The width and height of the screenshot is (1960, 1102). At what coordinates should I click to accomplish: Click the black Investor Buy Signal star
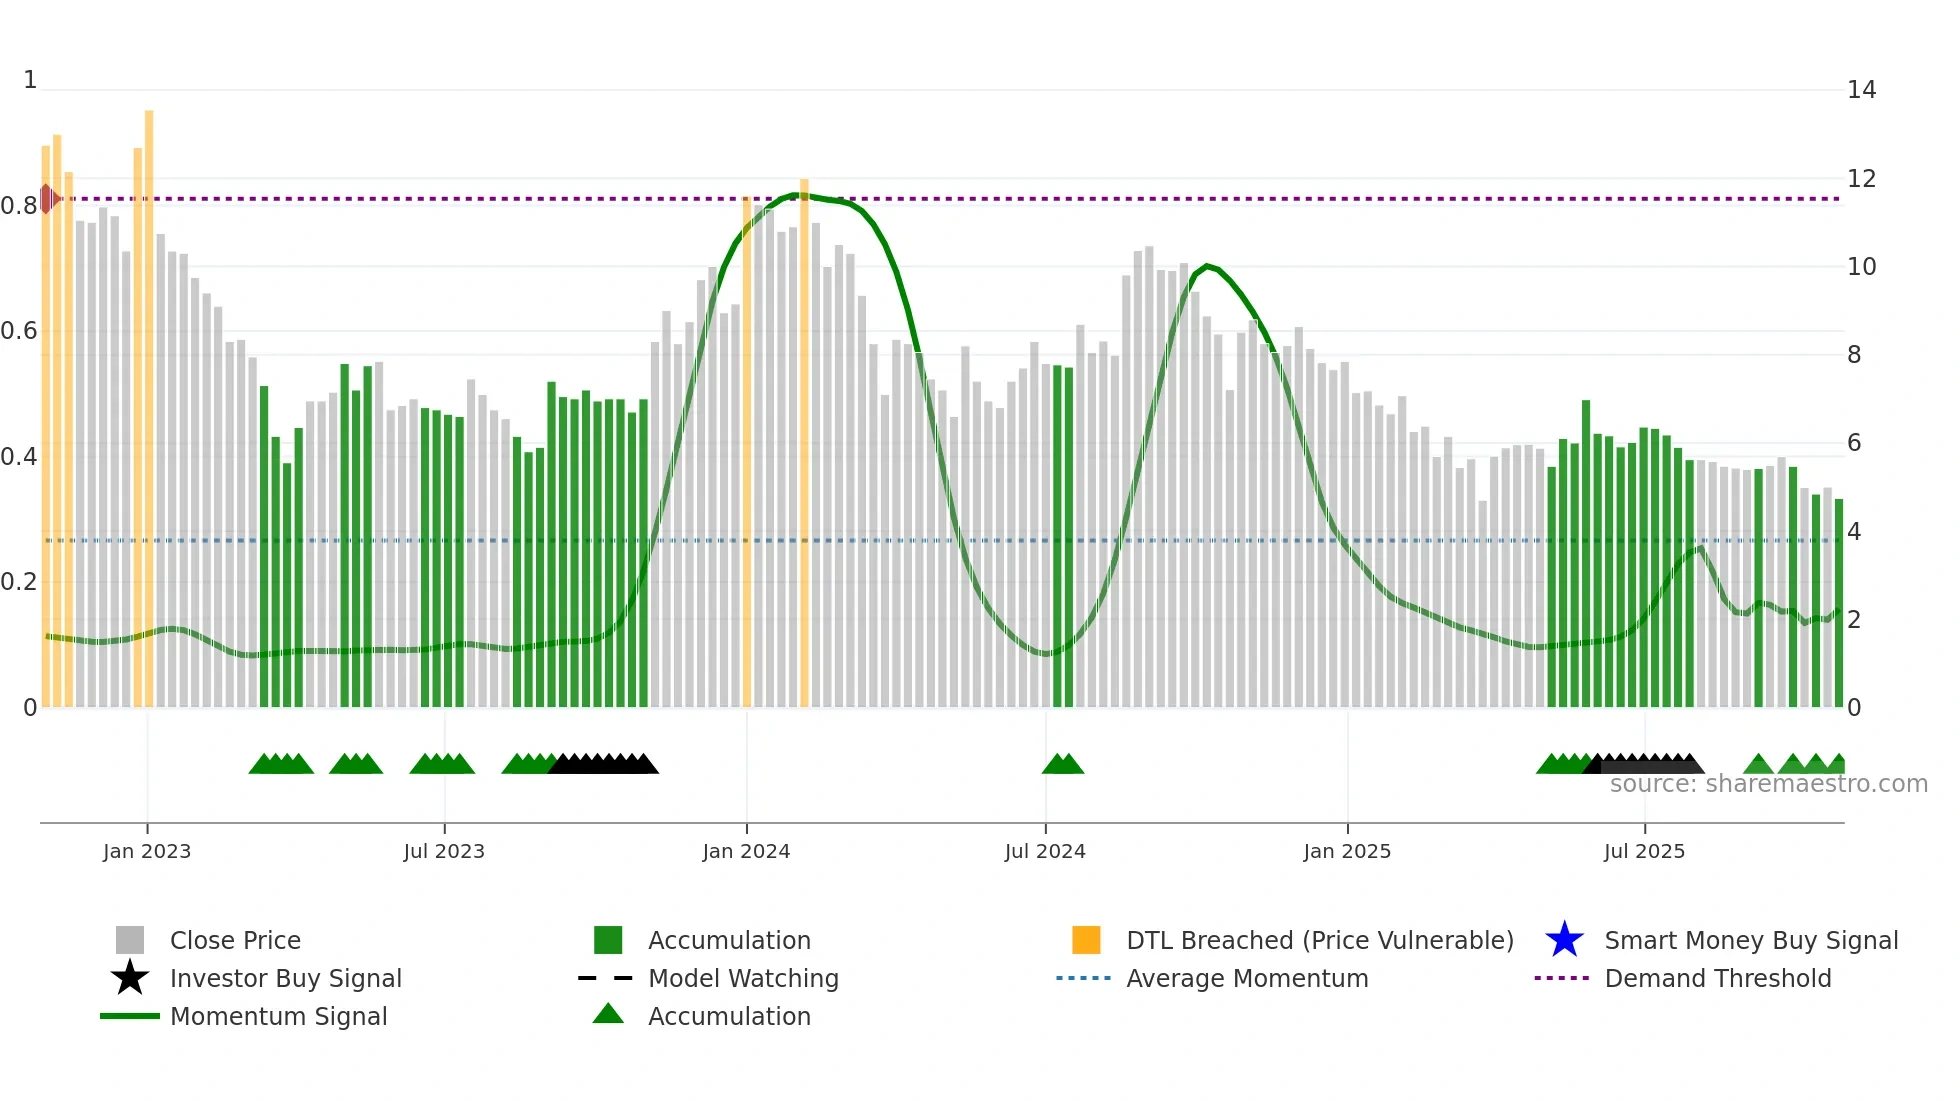pos(130,978)
